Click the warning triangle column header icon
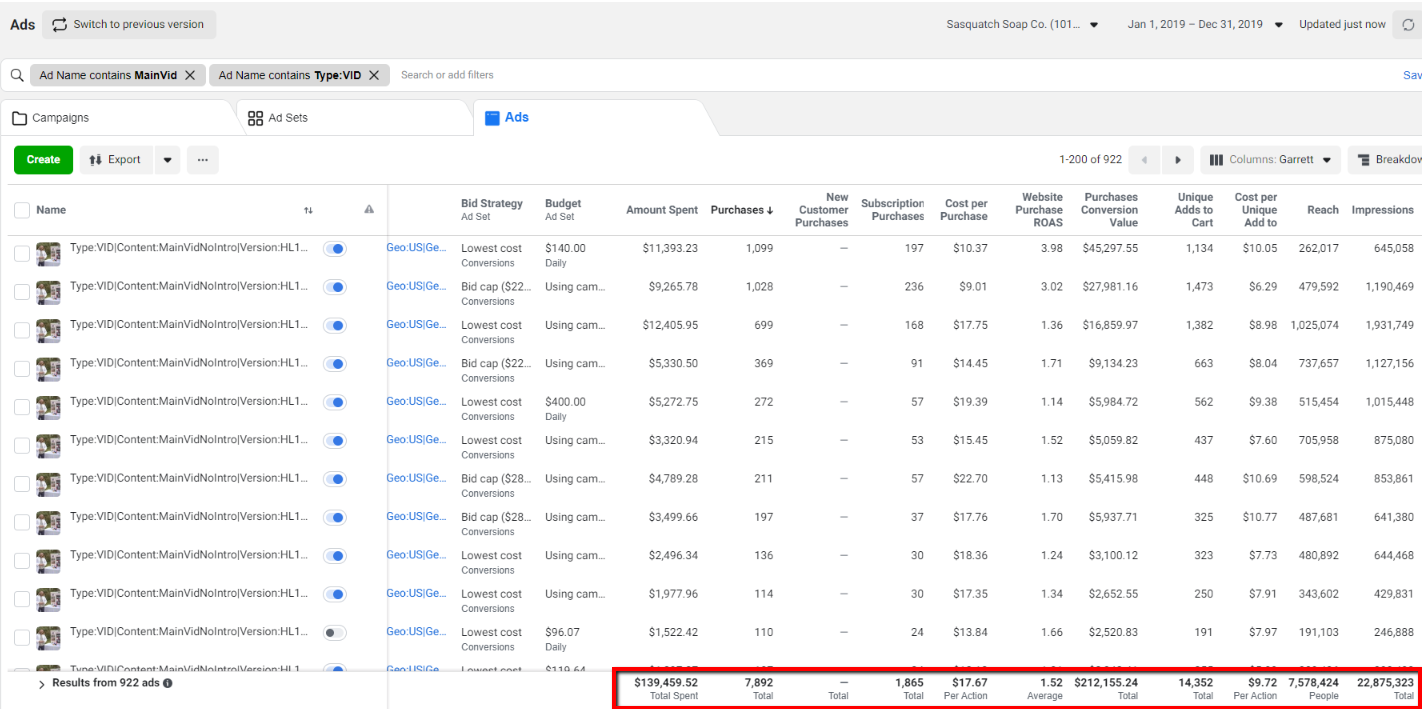Screen dimensions: 1422x709 pos(369,210)
